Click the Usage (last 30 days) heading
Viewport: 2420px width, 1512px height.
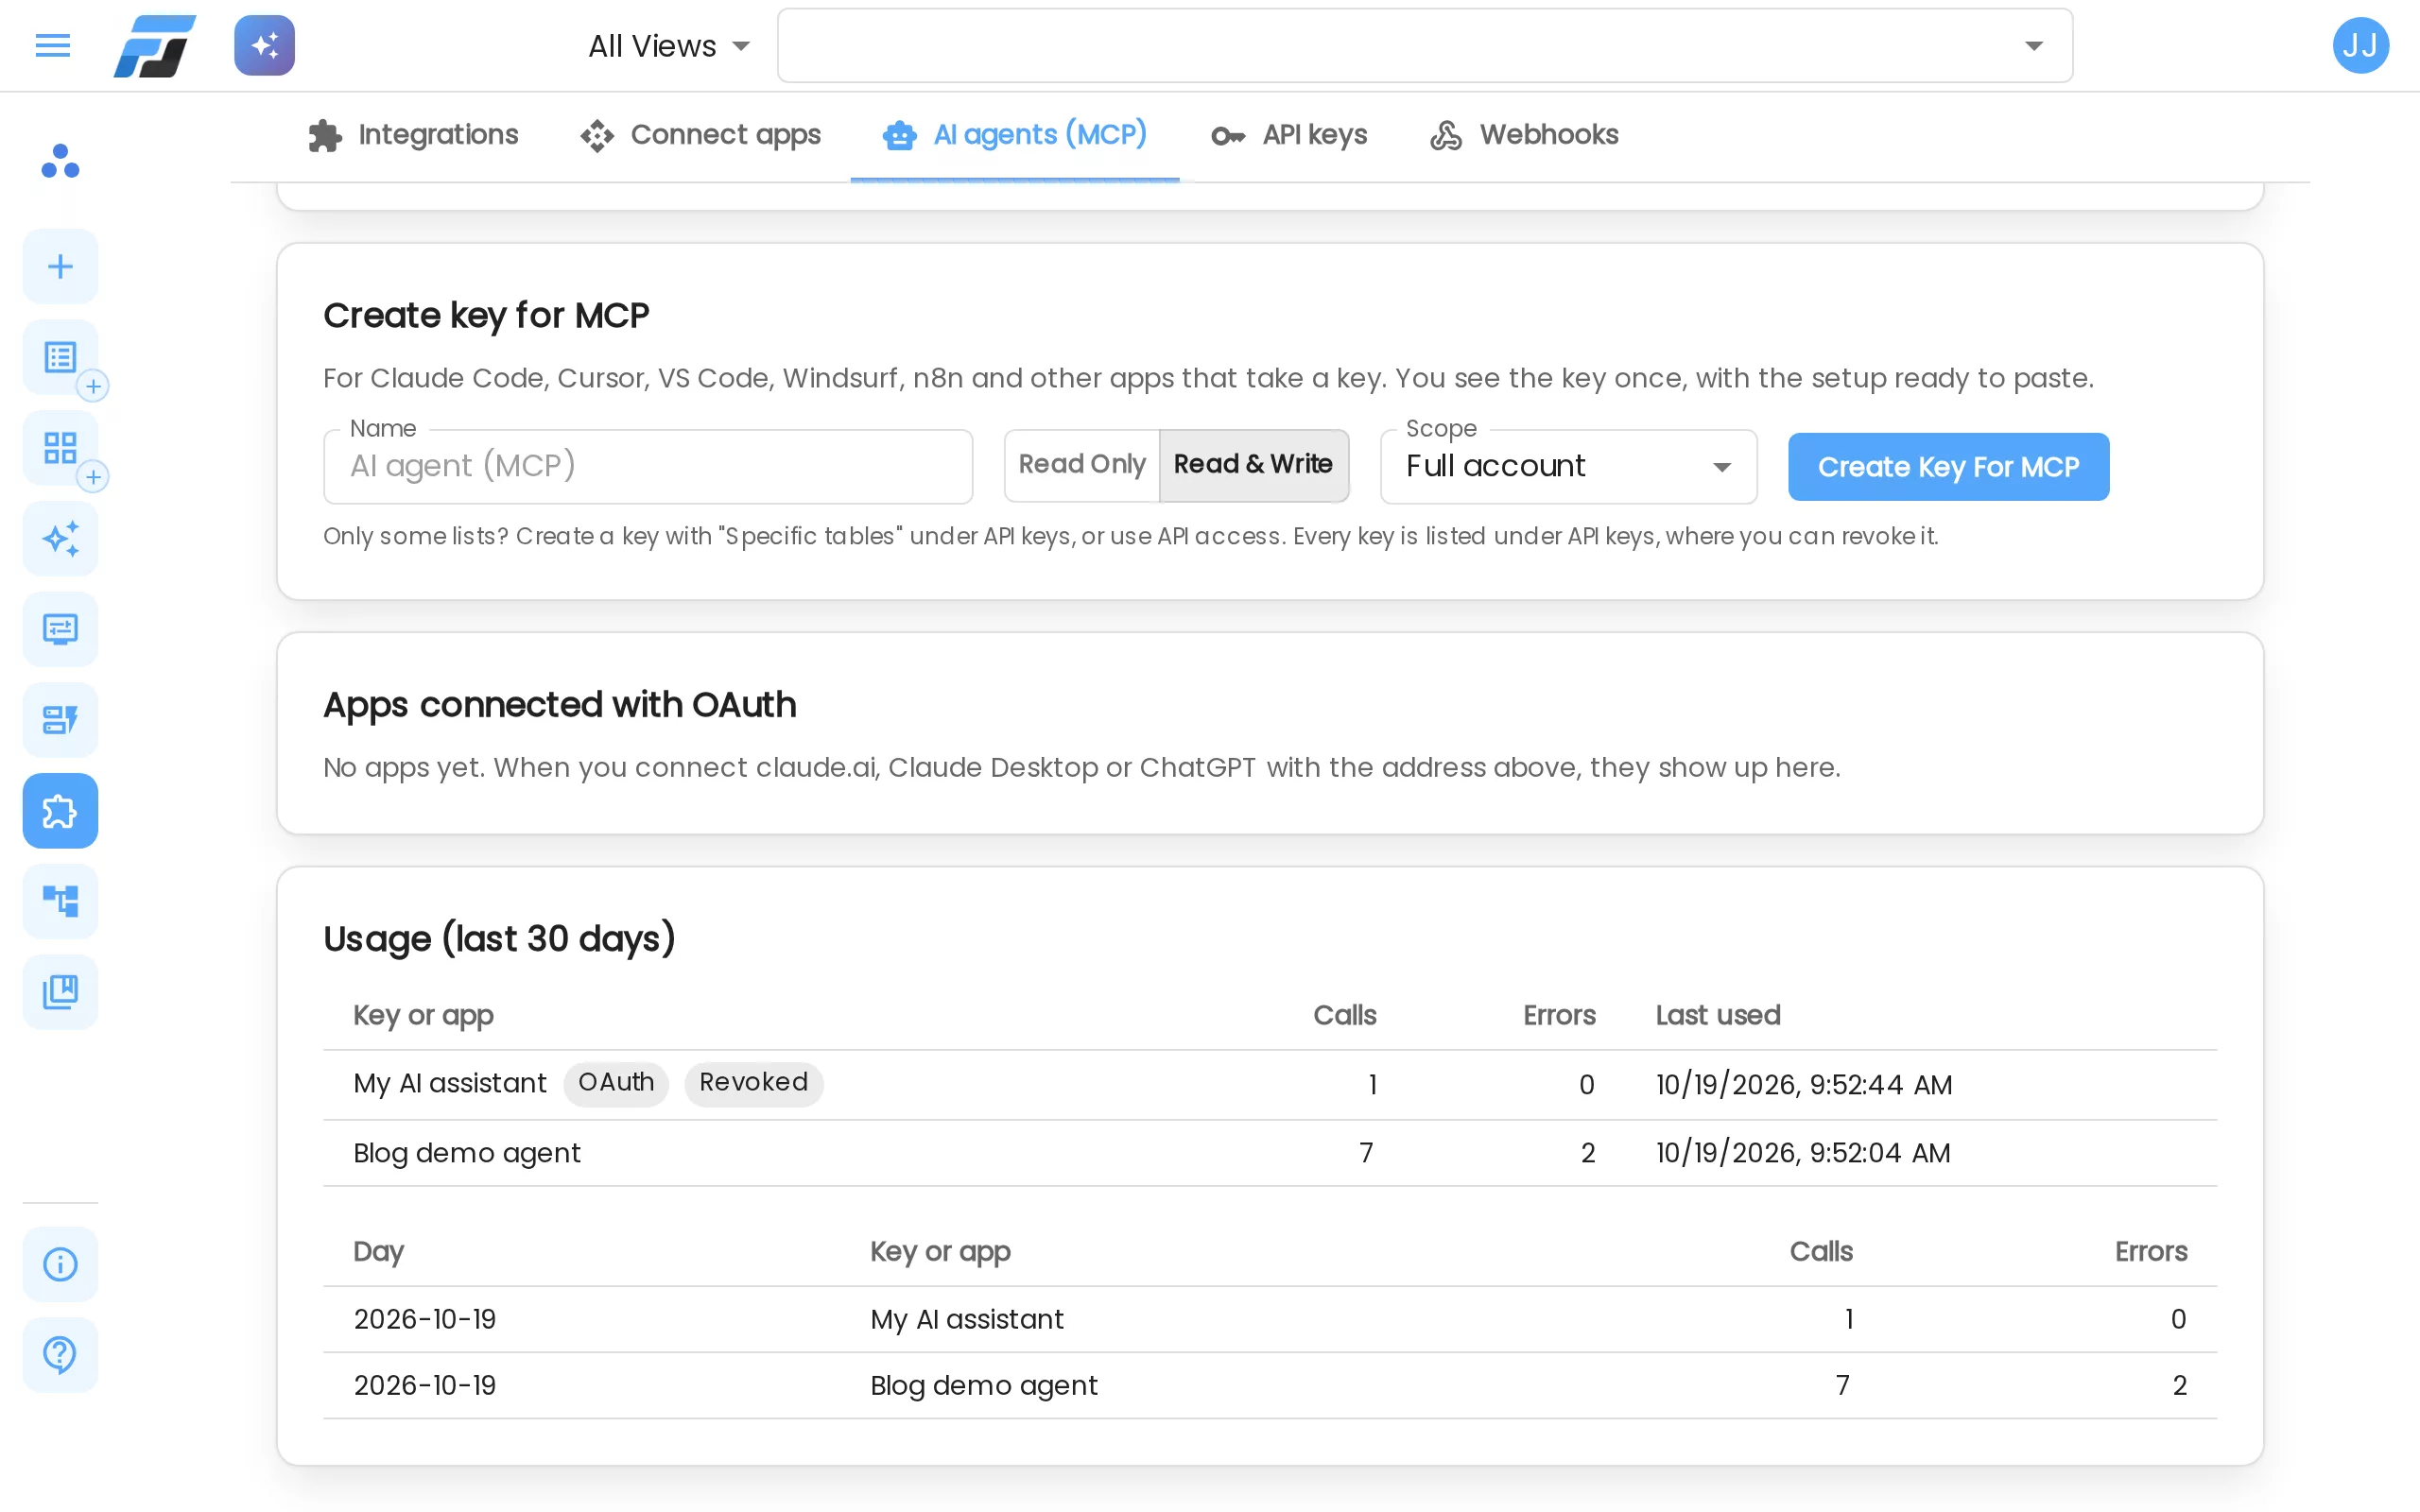[x=499, y=939]
